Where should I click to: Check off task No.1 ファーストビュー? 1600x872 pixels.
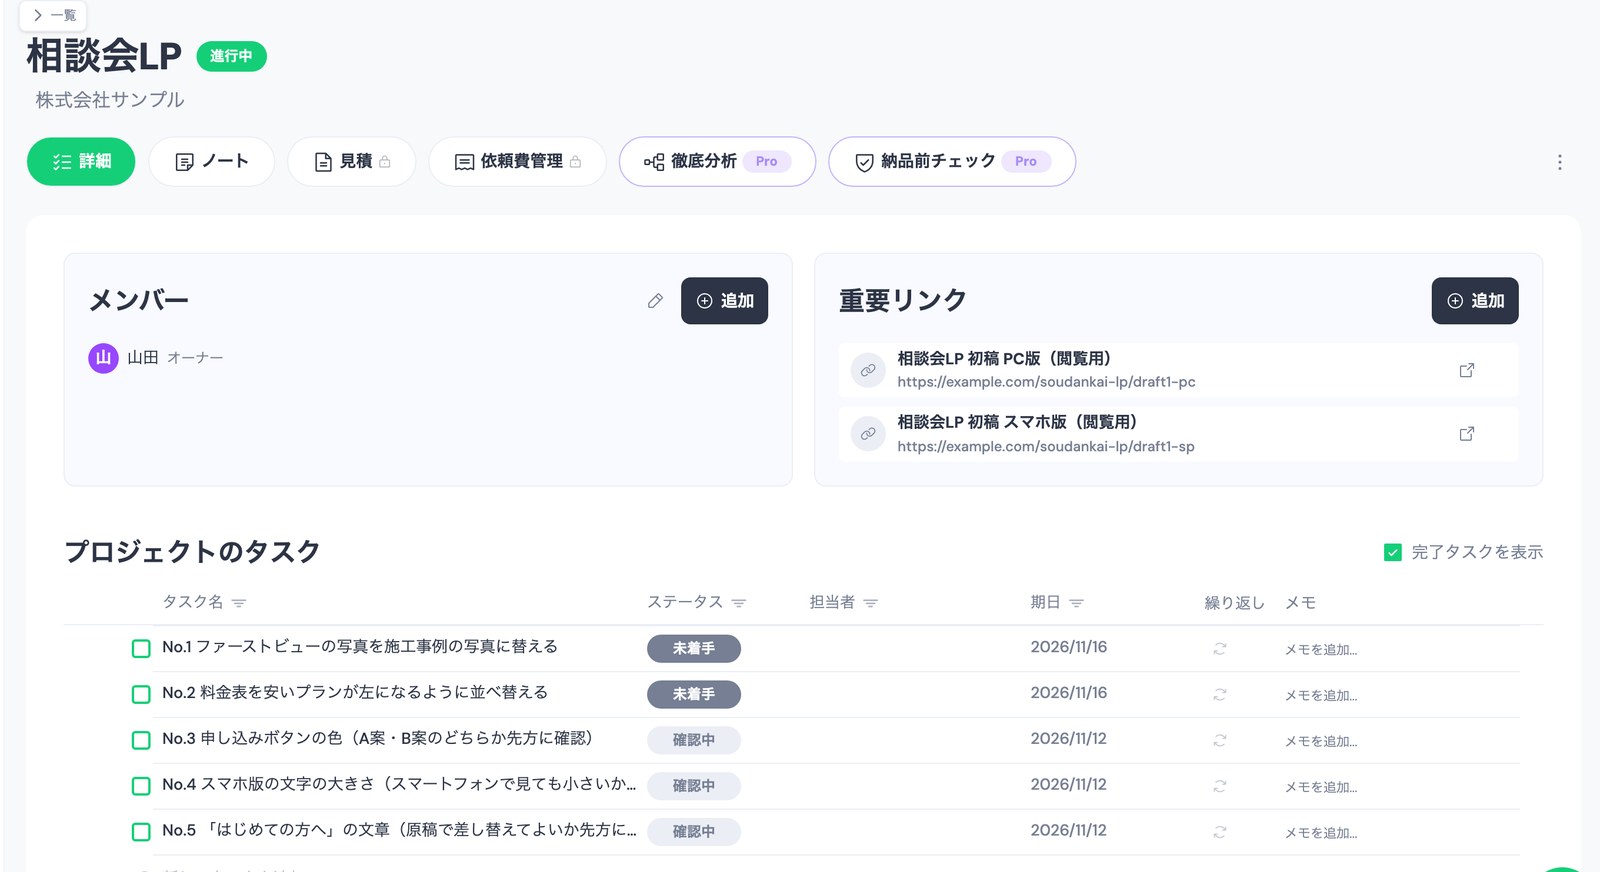click(x=141, y=648)
